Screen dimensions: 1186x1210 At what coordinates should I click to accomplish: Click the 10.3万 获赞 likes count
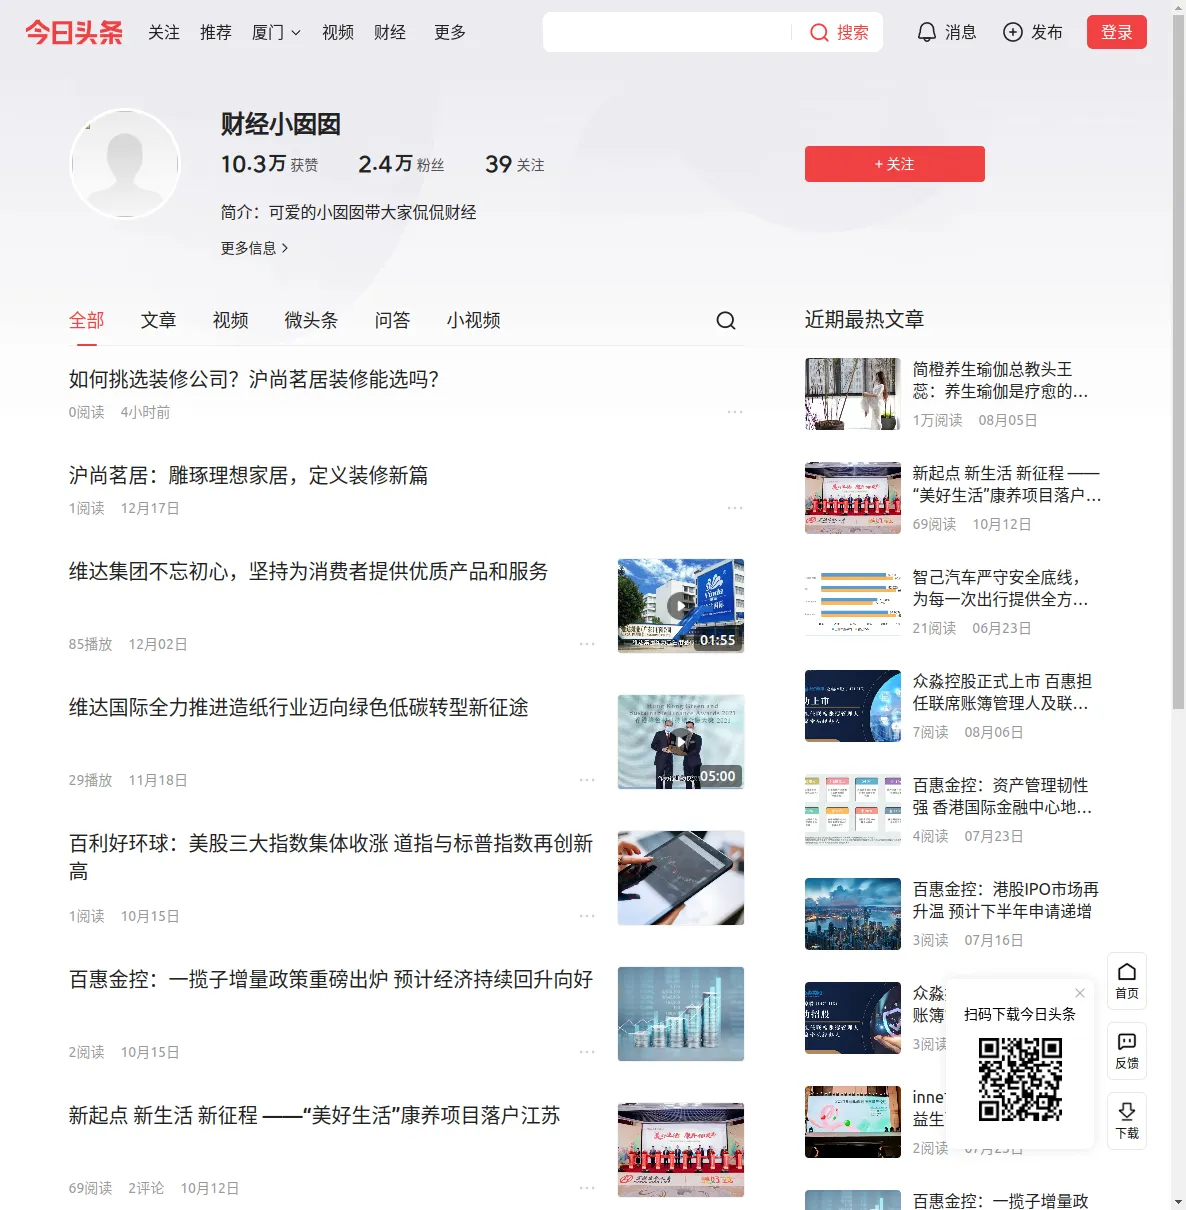point(270,164)
